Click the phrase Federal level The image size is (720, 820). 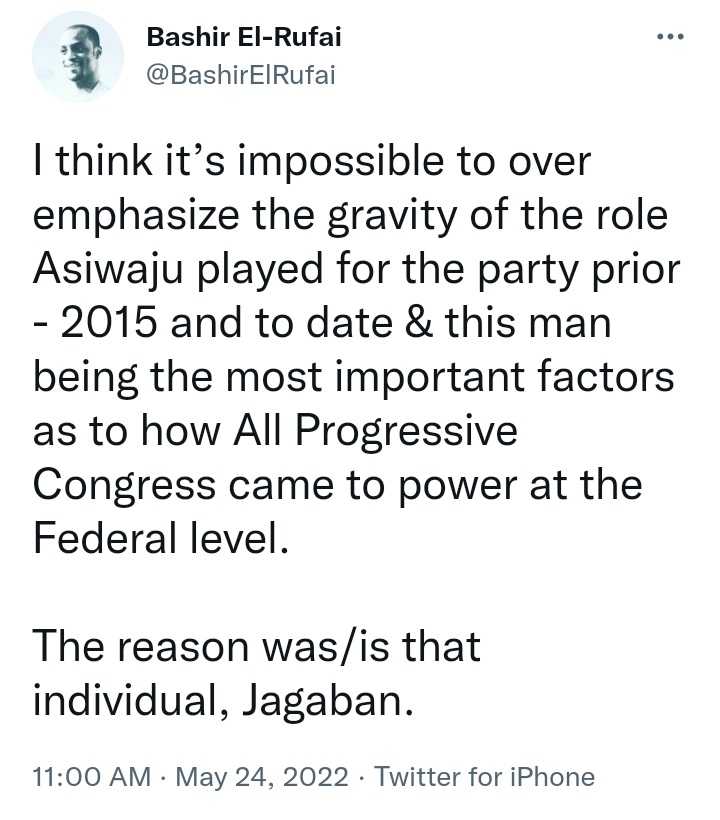click(x=165, y=538)
